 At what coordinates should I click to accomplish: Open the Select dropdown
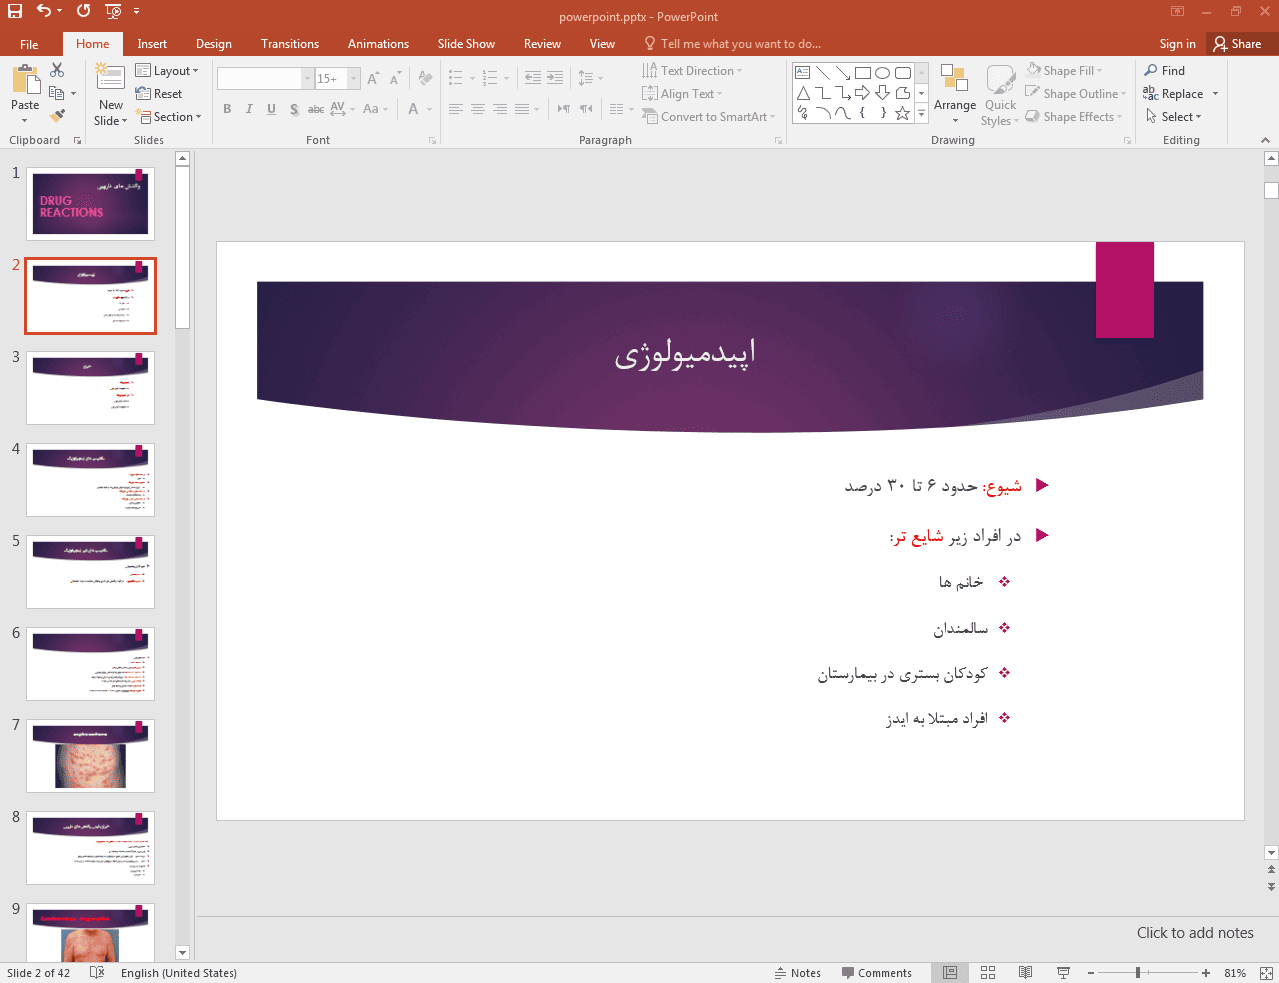pyautogui.click(x=1174, y=117)
